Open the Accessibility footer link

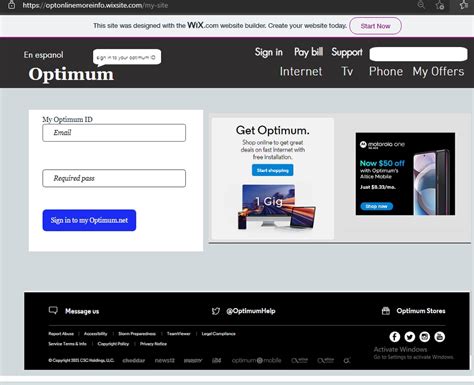coord(96,334)
